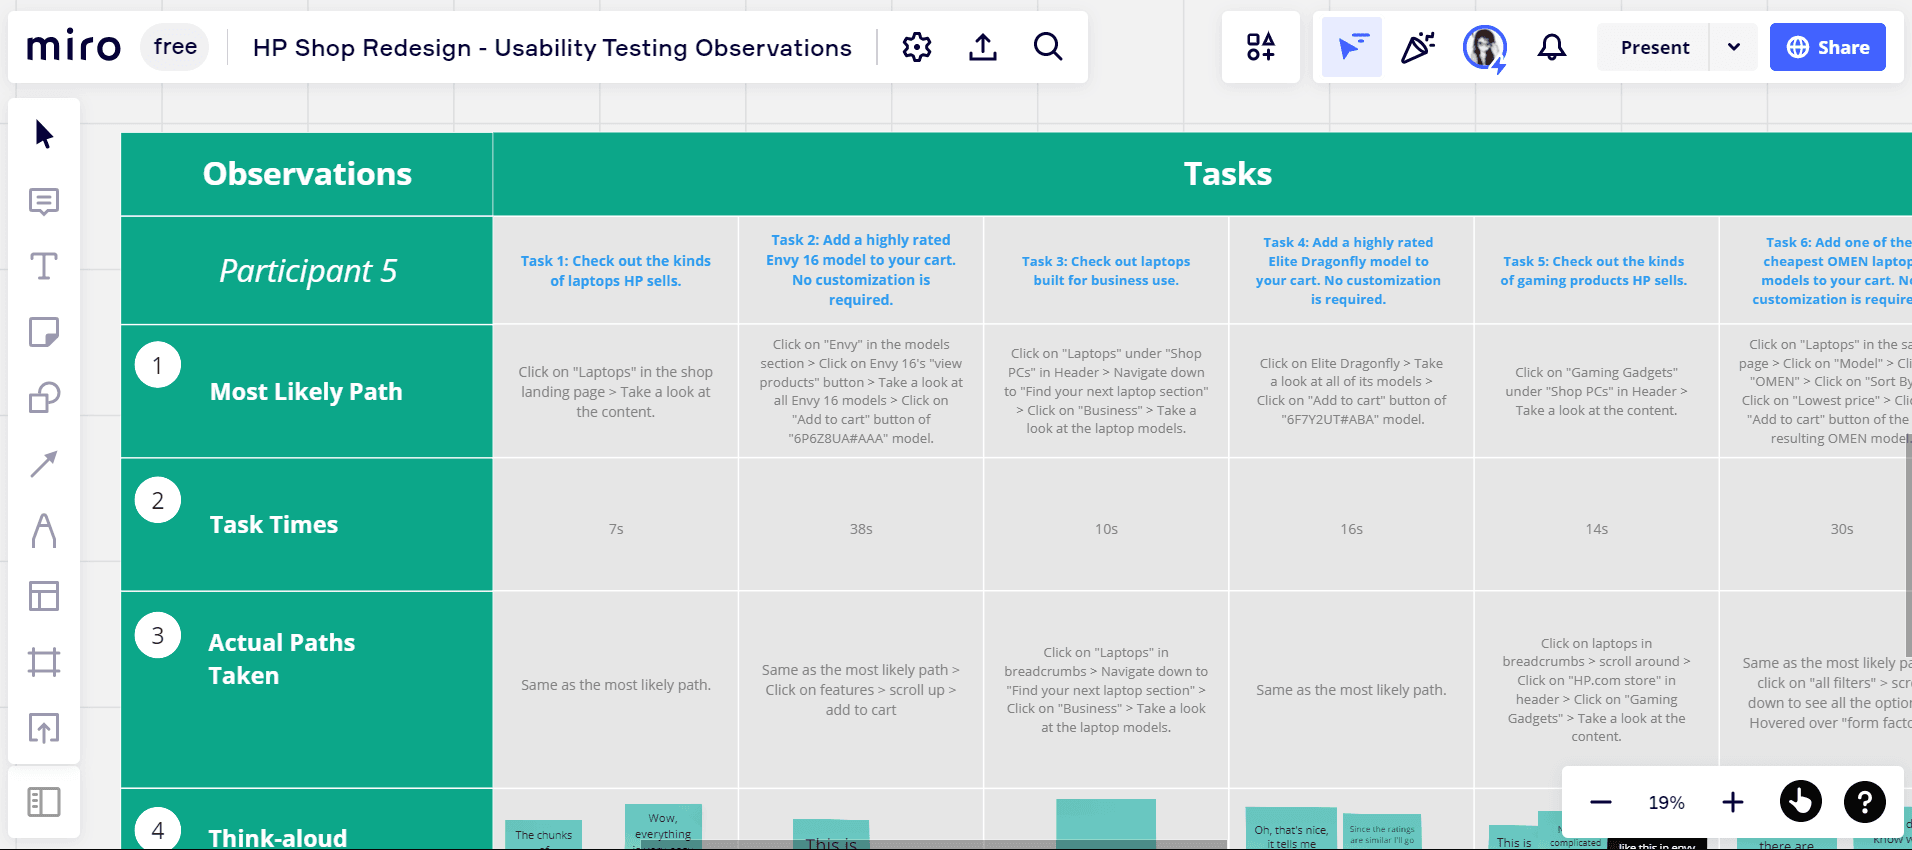Select the Observations header cell
Image resolution: width=1912 pixels, height=850 pixels.
(307, 174)
